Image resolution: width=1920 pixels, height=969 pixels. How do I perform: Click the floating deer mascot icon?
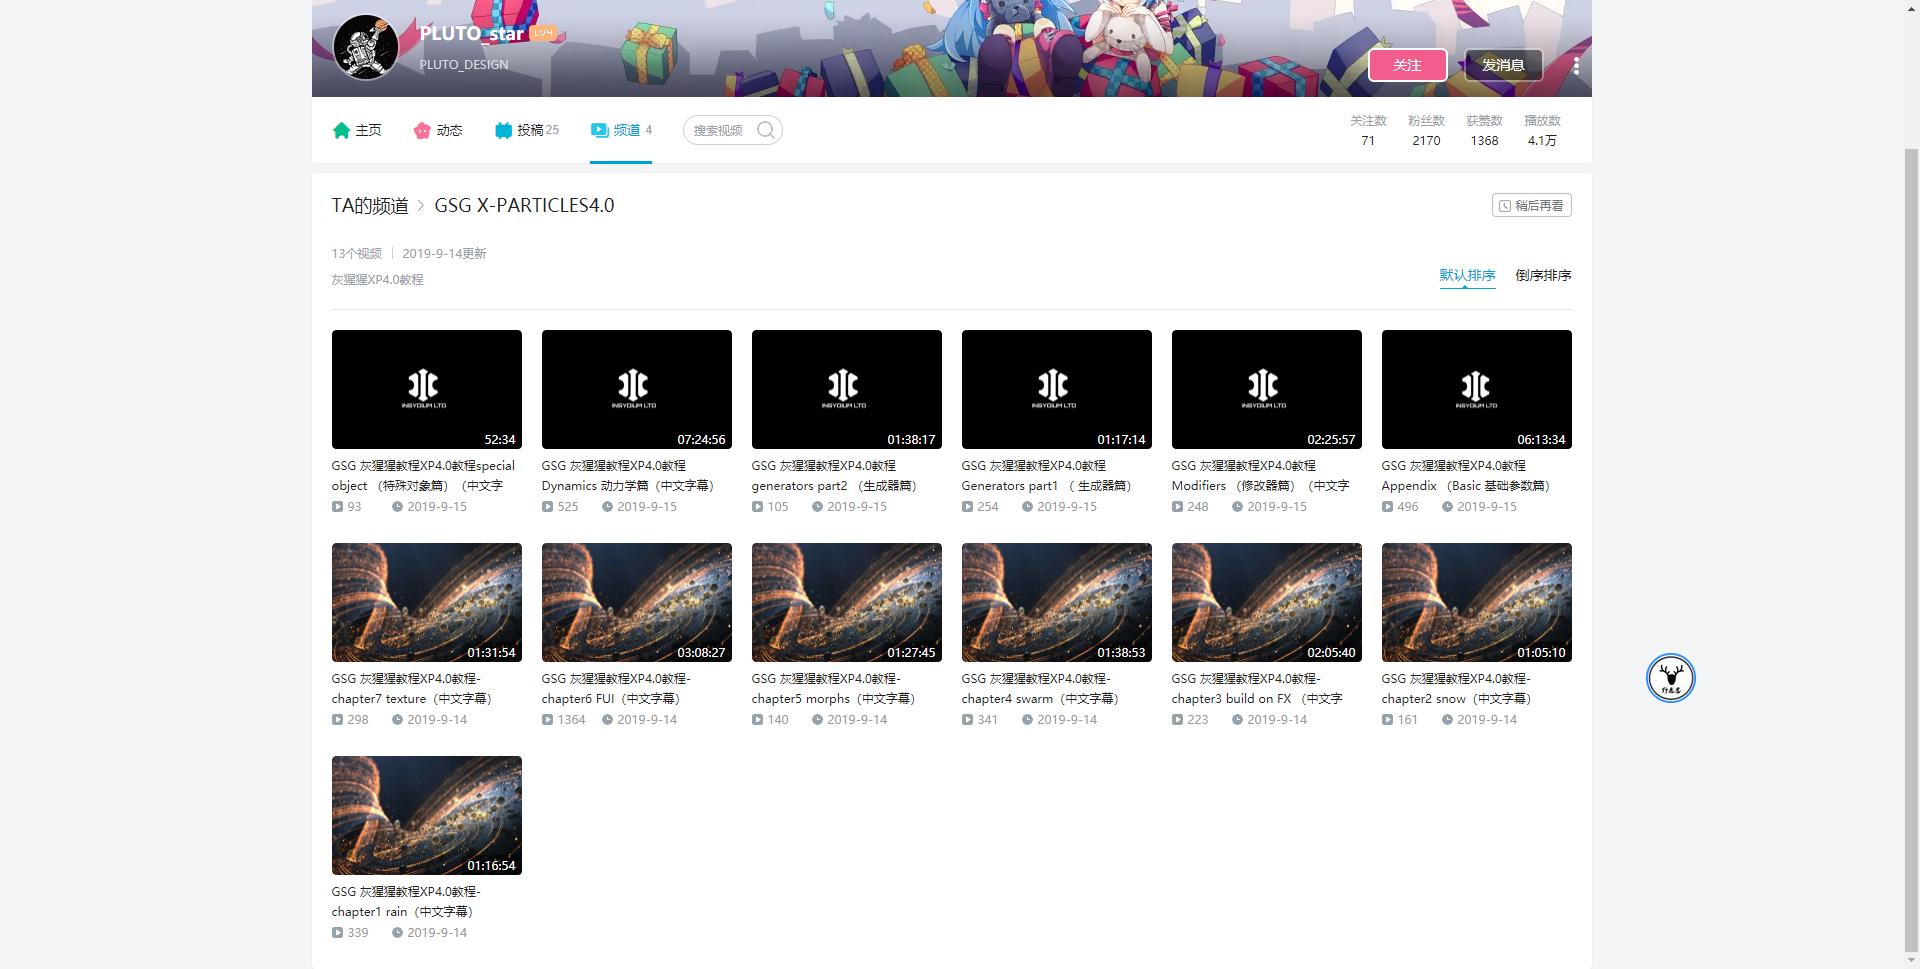tap(1670, 678)
